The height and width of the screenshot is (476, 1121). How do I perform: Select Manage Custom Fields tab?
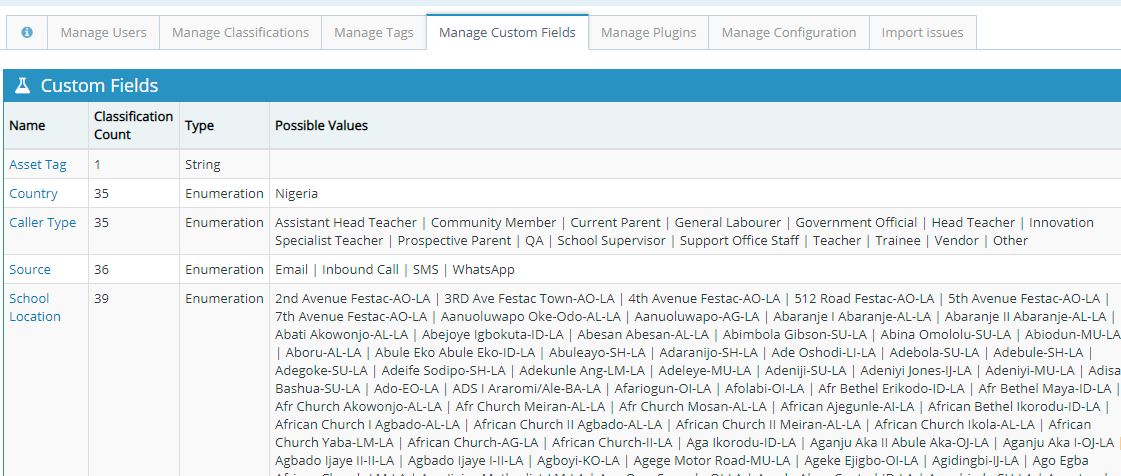coord(507,33)
